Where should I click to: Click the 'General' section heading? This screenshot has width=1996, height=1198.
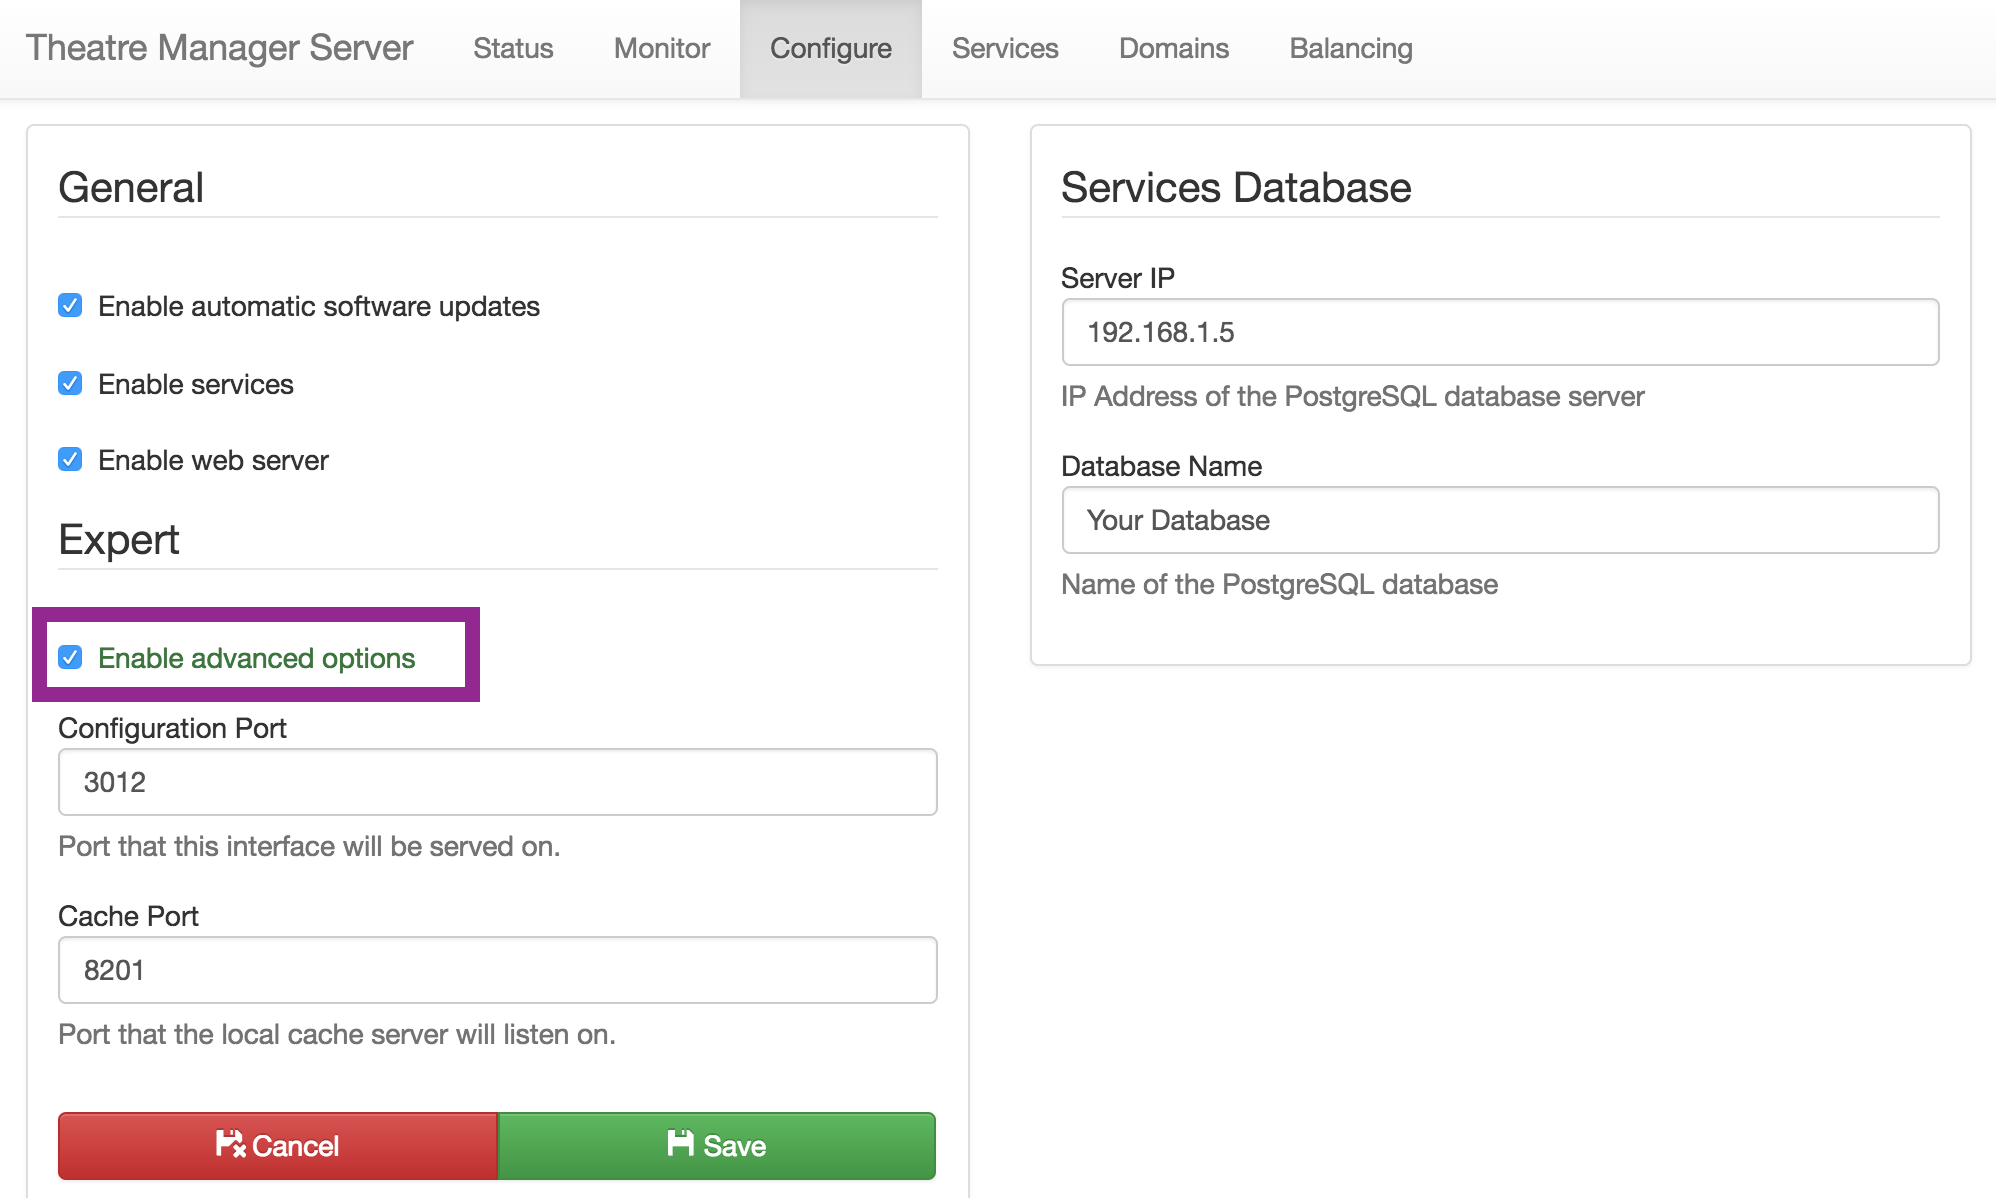tap(131, 187)
